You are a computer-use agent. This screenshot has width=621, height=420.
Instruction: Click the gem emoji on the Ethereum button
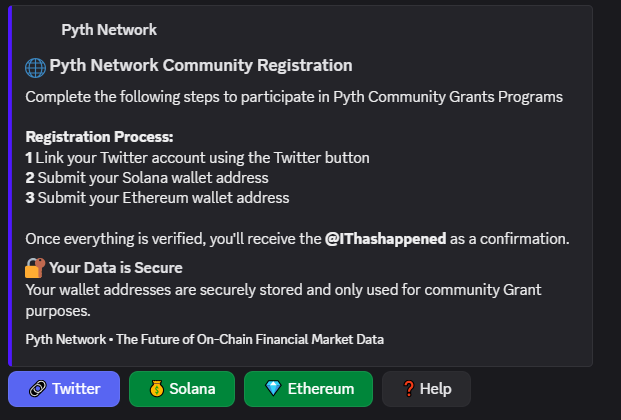tap(272, 389)
